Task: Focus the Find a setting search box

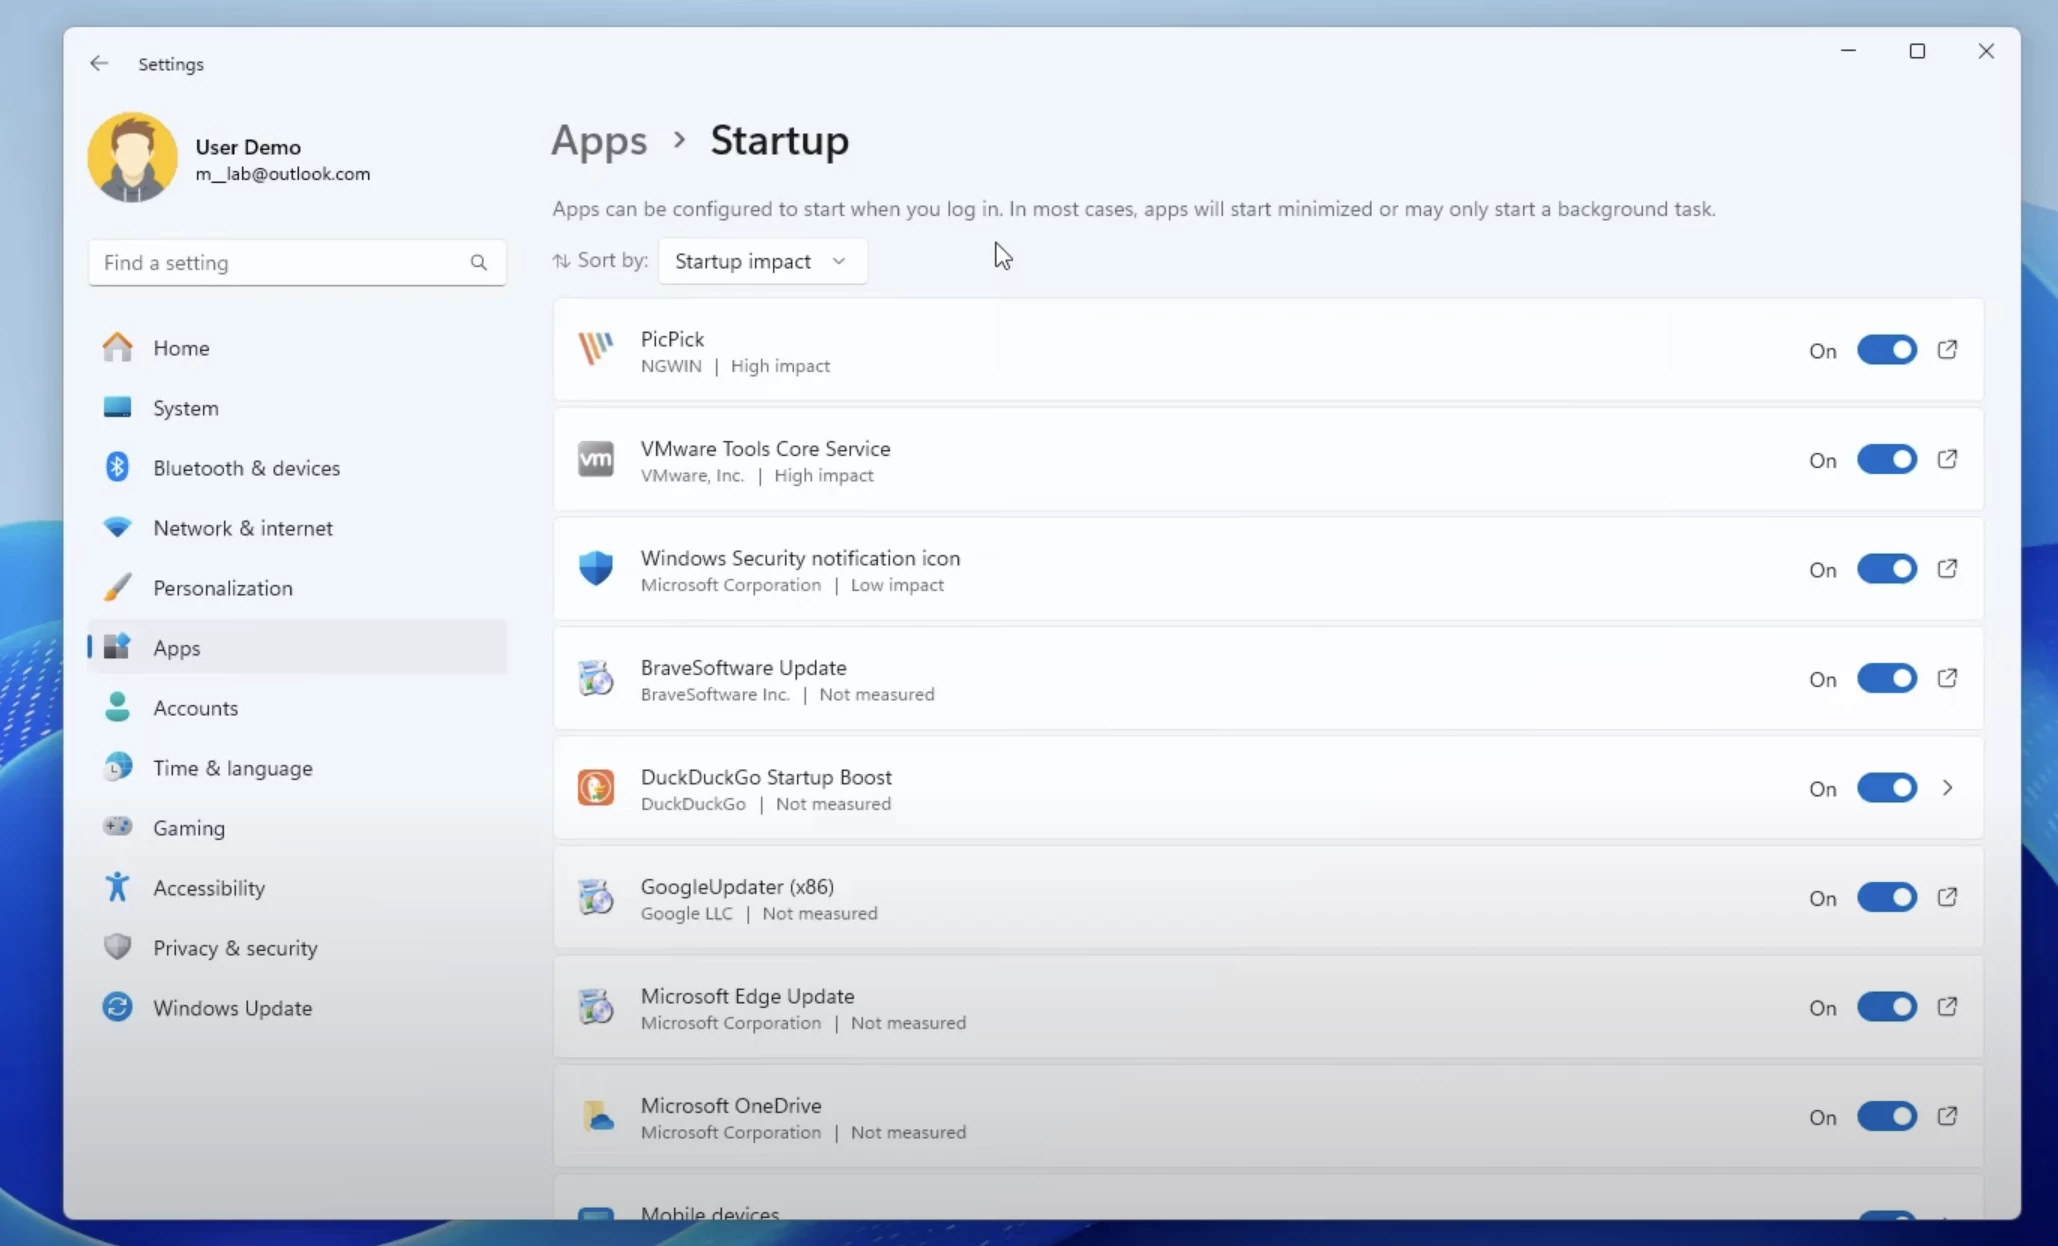Action: [297, 262]
